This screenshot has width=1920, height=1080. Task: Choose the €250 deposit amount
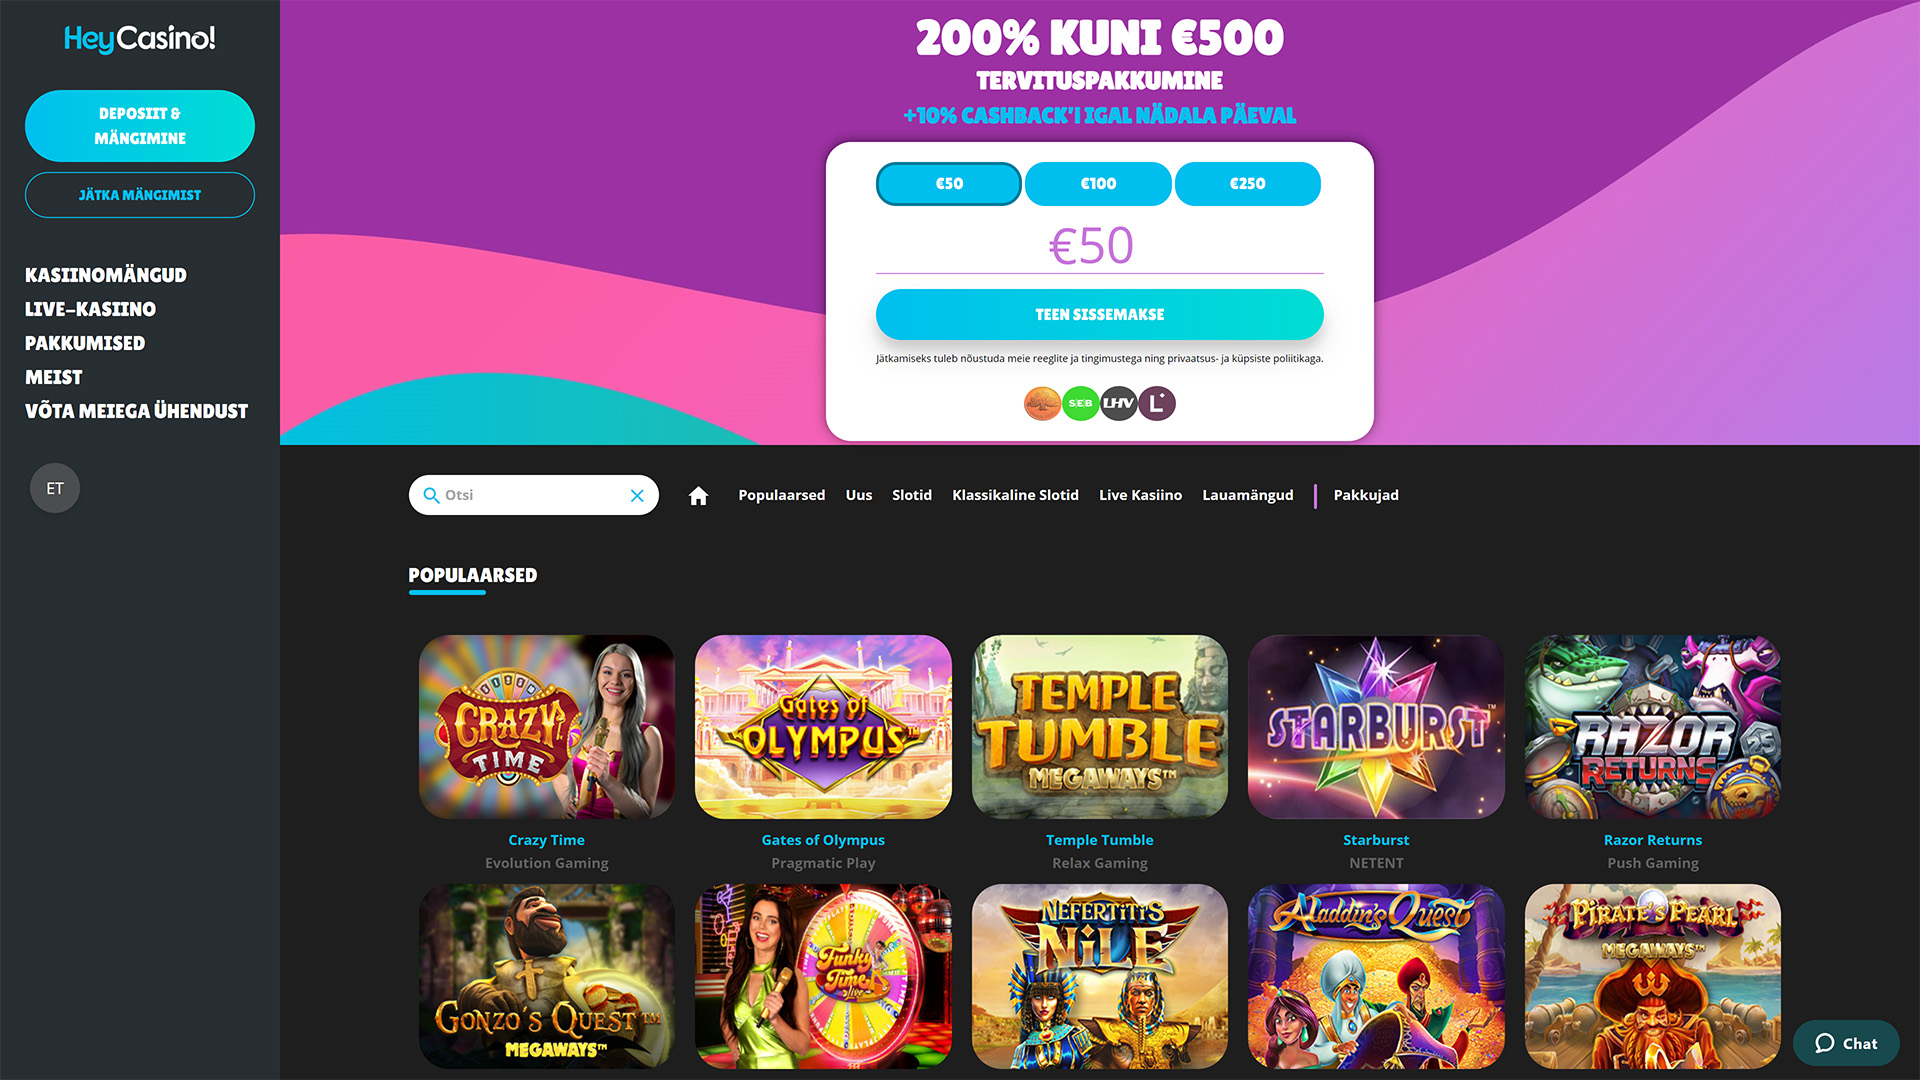[1247, 184]
